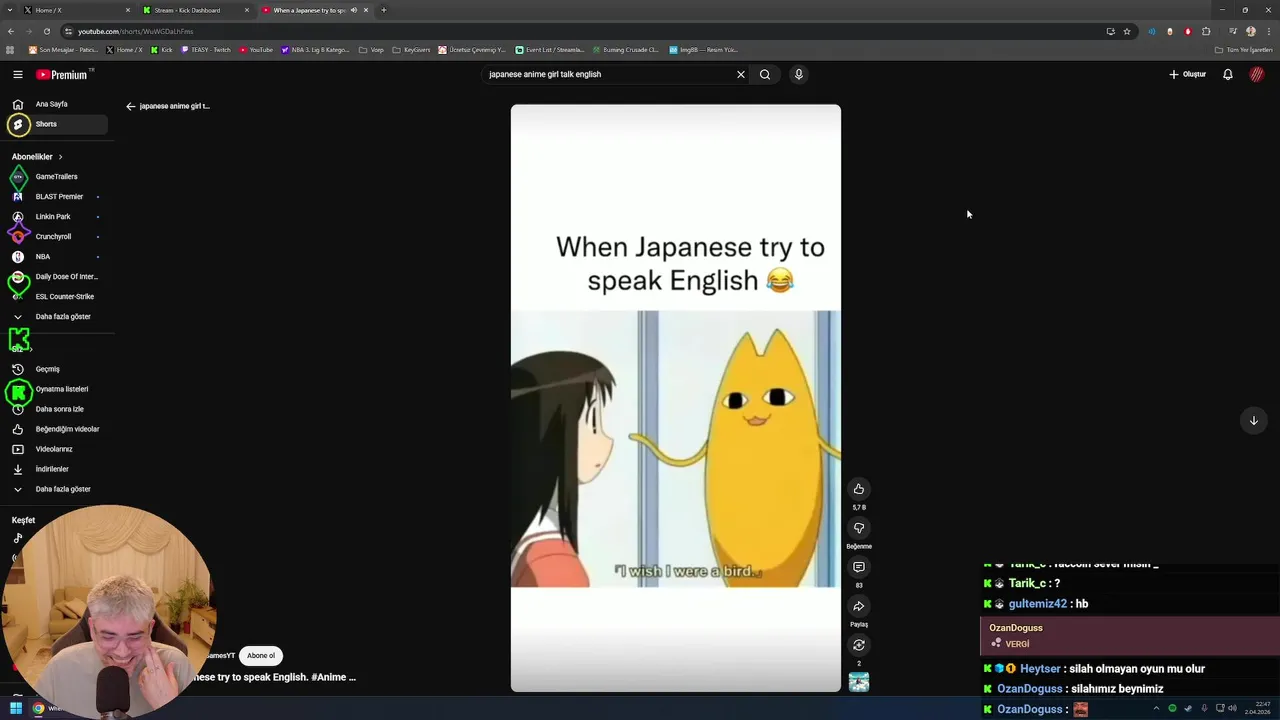Run search with the magnifier button
Screen dimensions: 1280x720
pos(765,74)
